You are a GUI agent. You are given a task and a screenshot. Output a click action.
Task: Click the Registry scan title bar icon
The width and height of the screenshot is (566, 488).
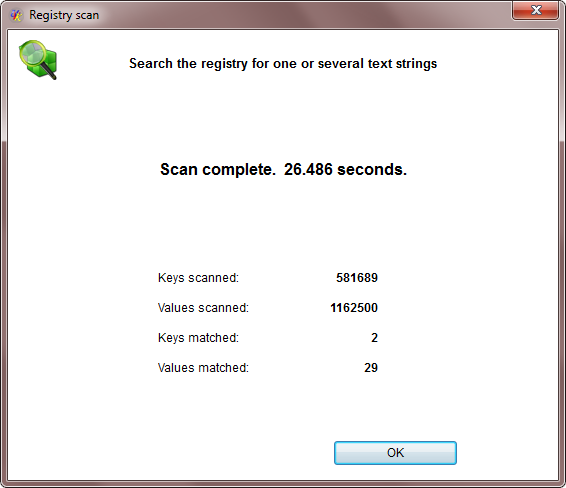(x=16, y=15)
